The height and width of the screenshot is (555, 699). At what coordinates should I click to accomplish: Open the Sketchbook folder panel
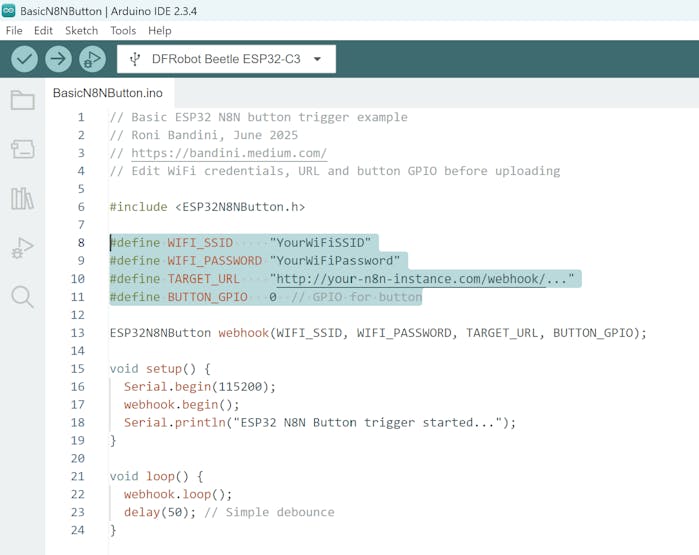tap(22, 100)
